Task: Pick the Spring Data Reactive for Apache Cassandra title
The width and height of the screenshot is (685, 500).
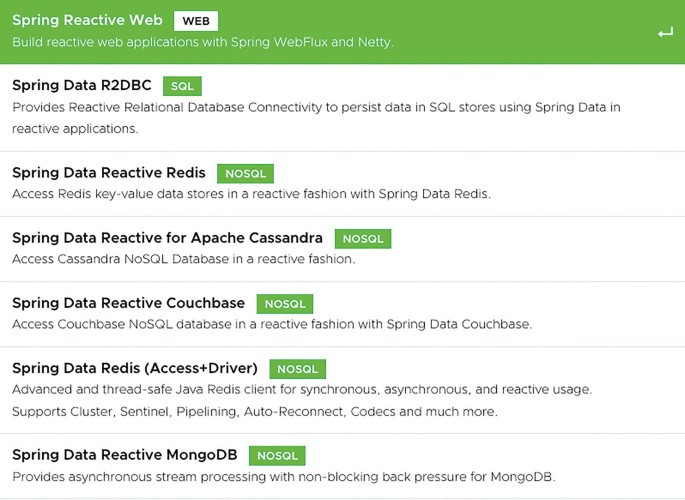Action: [x=167, y=238]
